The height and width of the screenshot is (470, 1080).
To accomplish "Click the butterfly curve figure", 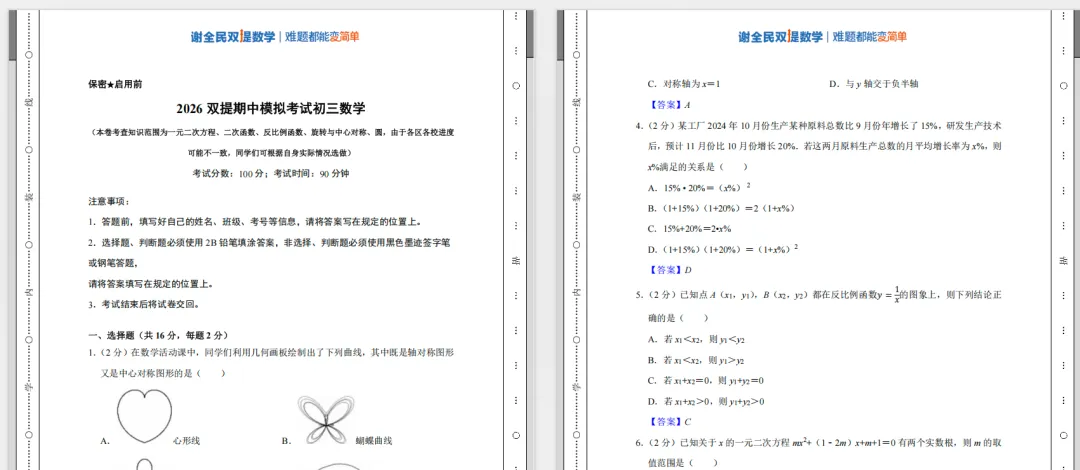I will pos(325,420).
